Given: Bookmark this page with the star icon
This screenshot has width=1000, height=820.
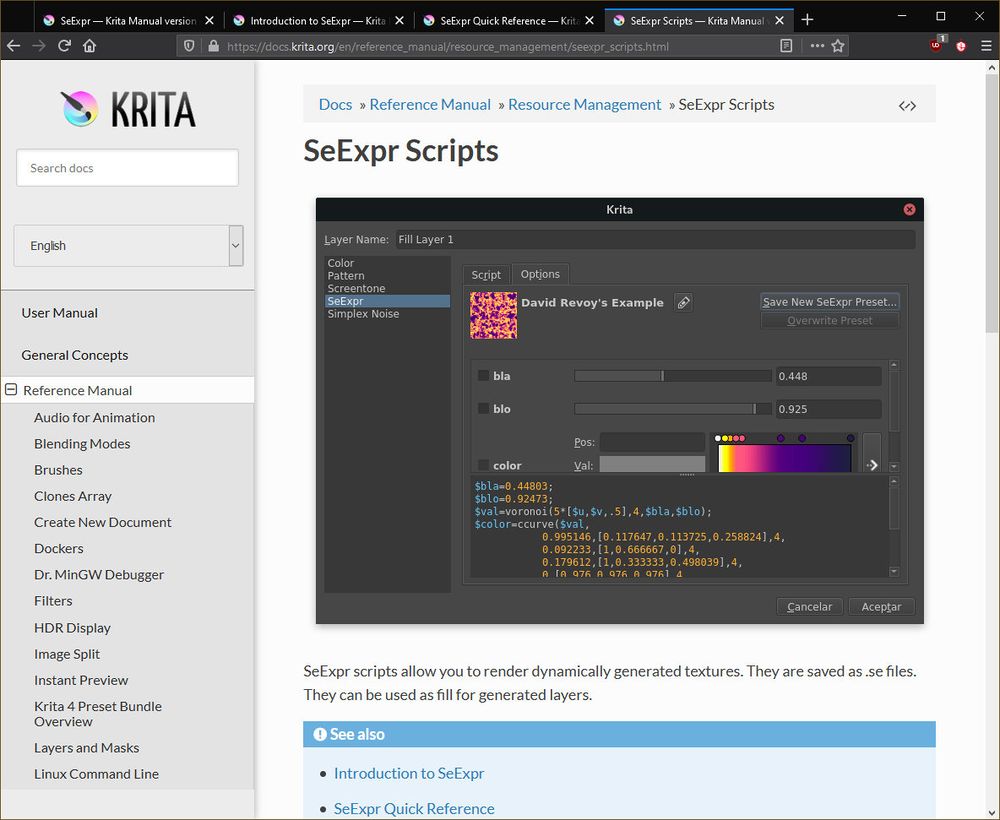Looking at the screenshot, I should [x=838, y=45].
